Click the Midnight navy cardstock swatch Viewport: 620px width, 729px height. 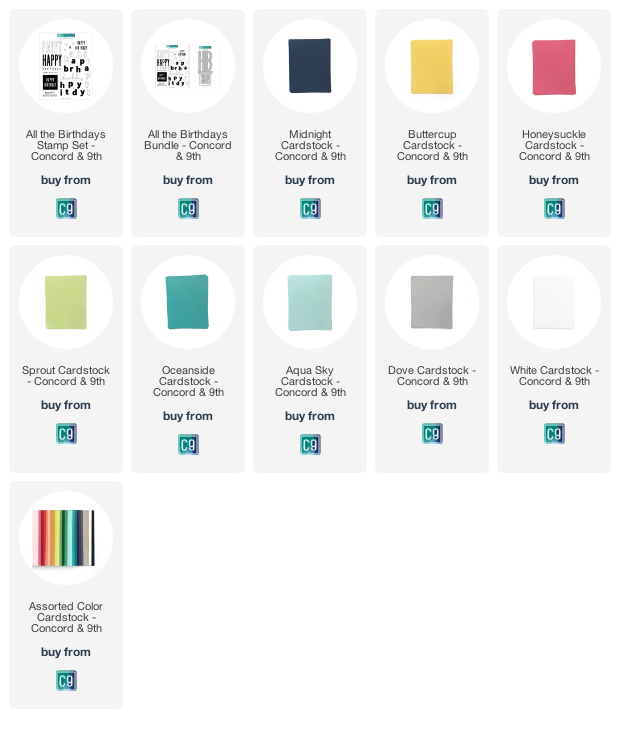pyautogui.click(x=310, y=66)
